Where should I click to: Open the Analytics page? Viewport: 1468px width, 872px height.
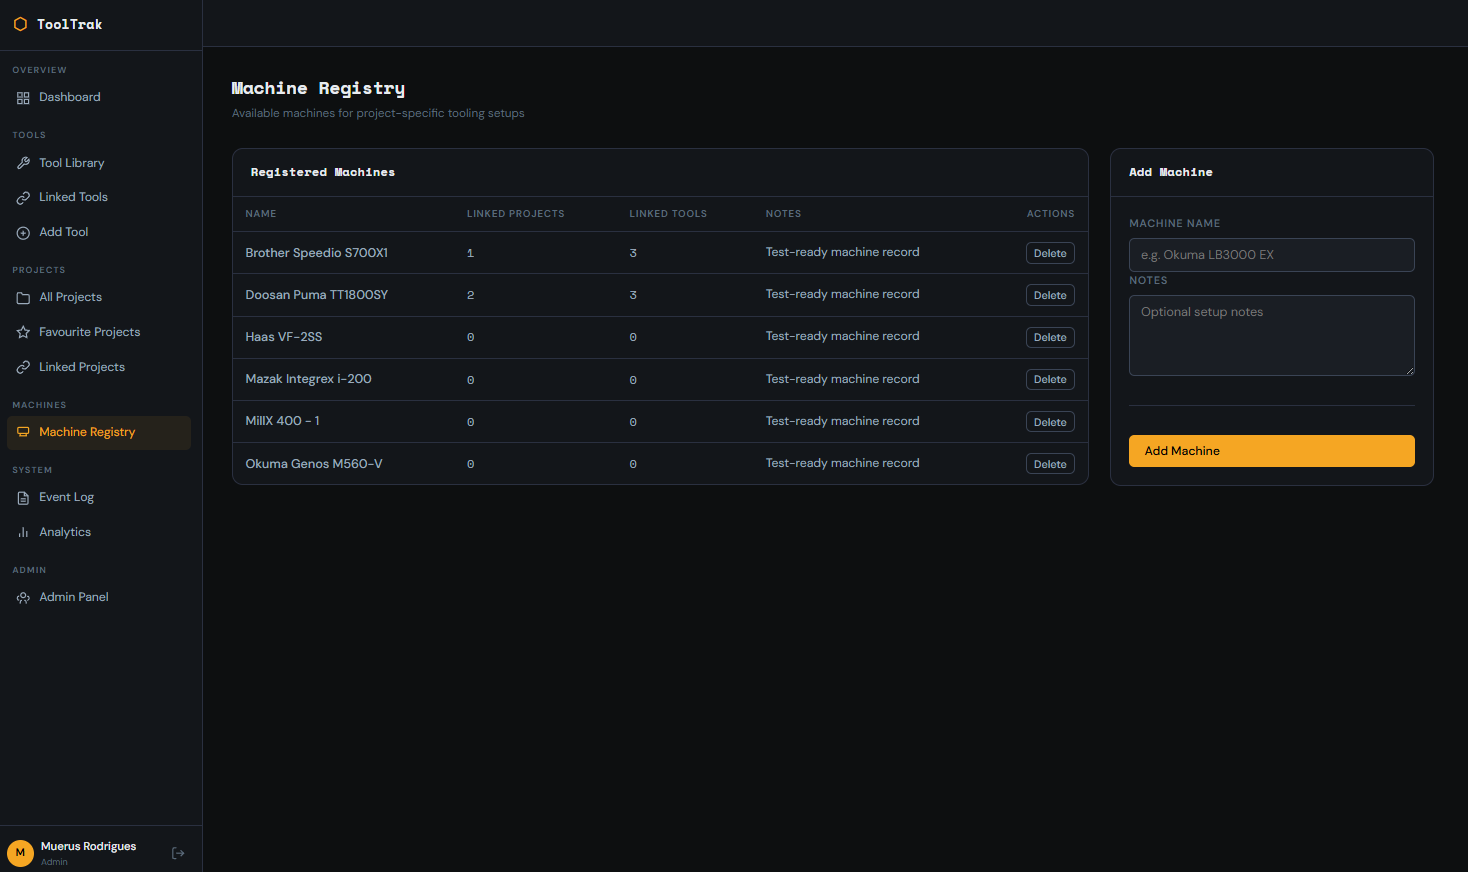coord(99,533)
